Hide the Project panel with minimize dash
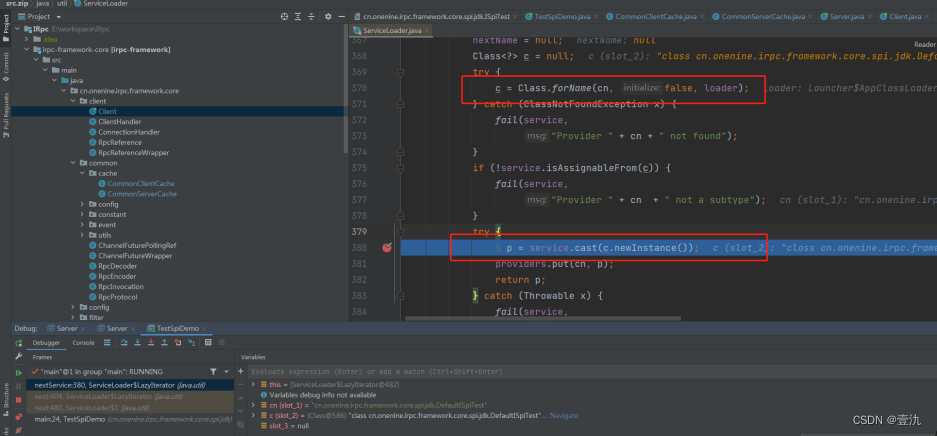The width and height of the screenshot is (937, 436). coord(341,17)
